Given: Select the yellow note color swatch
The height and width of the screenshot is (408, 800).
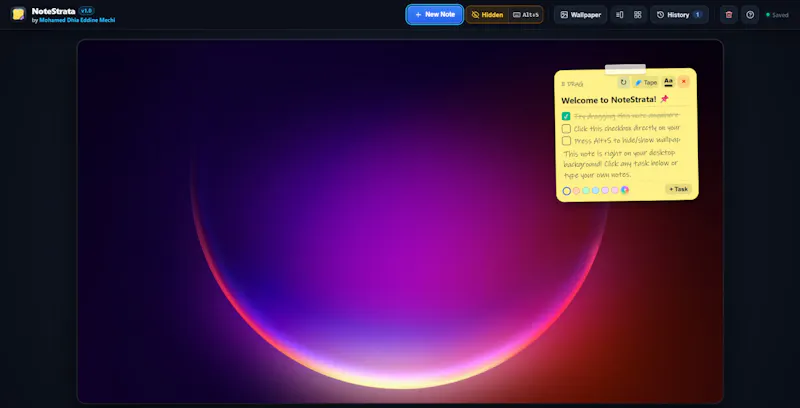Looking at the screenshot, I should 566,191.
